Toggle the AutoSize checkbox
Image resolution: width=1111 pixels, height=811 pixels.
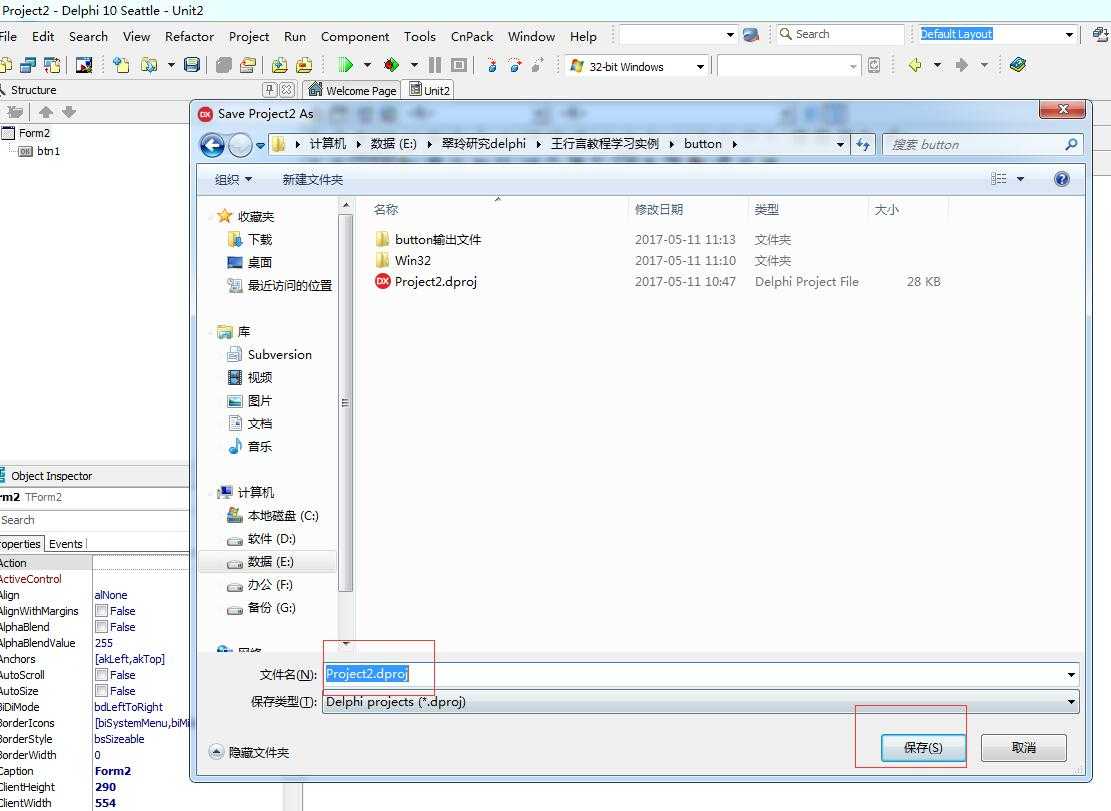click(x=102, y=691)
